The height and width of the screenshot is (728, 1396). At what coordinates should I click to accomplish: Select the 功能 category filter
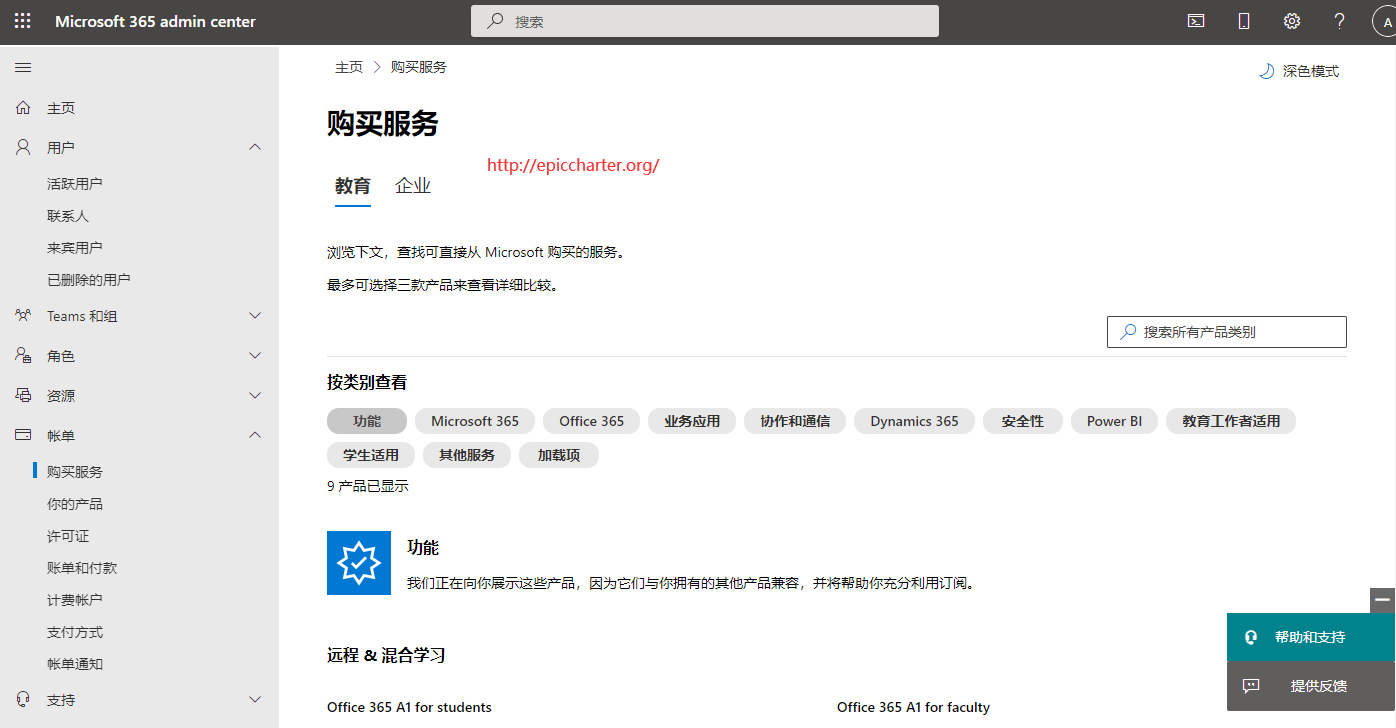pyautogui.click(x=367, y=421)
